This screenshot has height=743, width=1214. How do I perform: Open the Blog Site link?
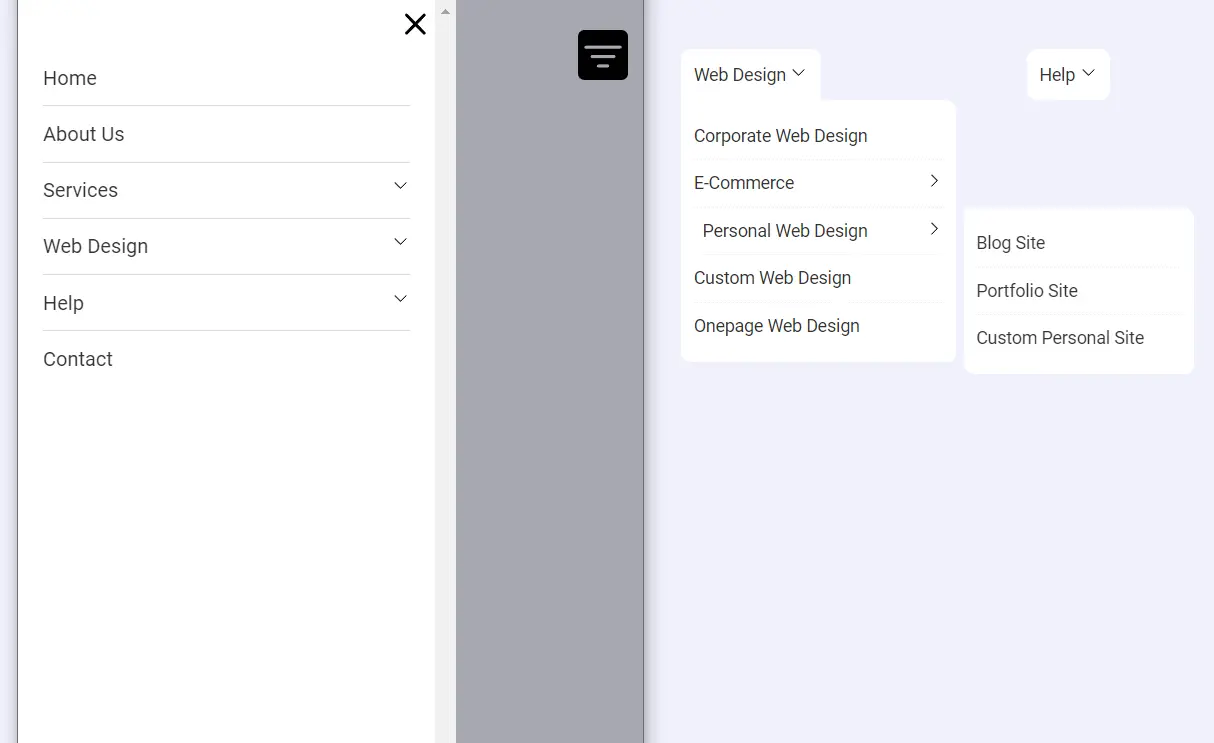pyautogui.click(x=1010, y=242)
